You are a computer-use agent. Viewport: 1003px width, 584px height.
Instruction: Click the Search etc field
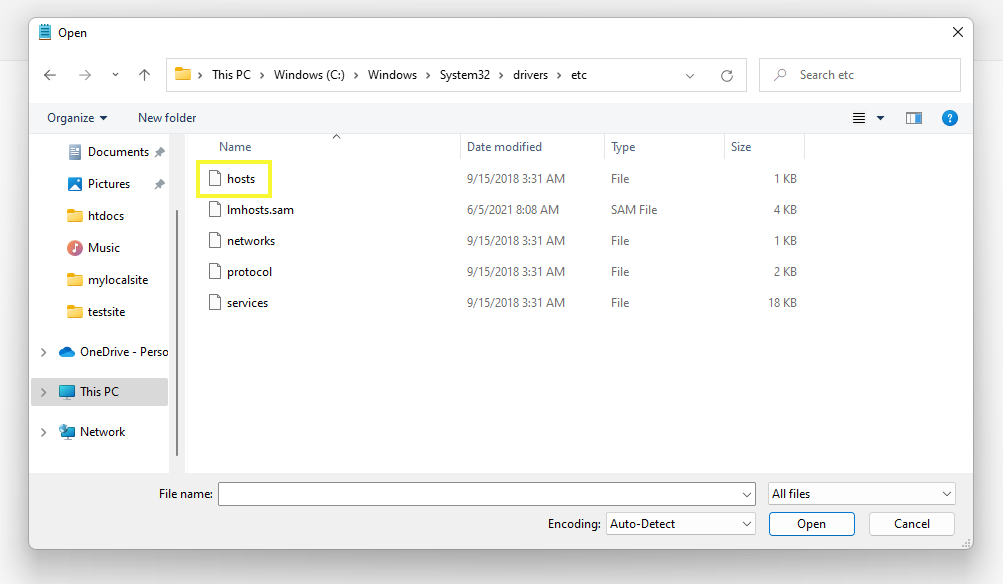860,75
